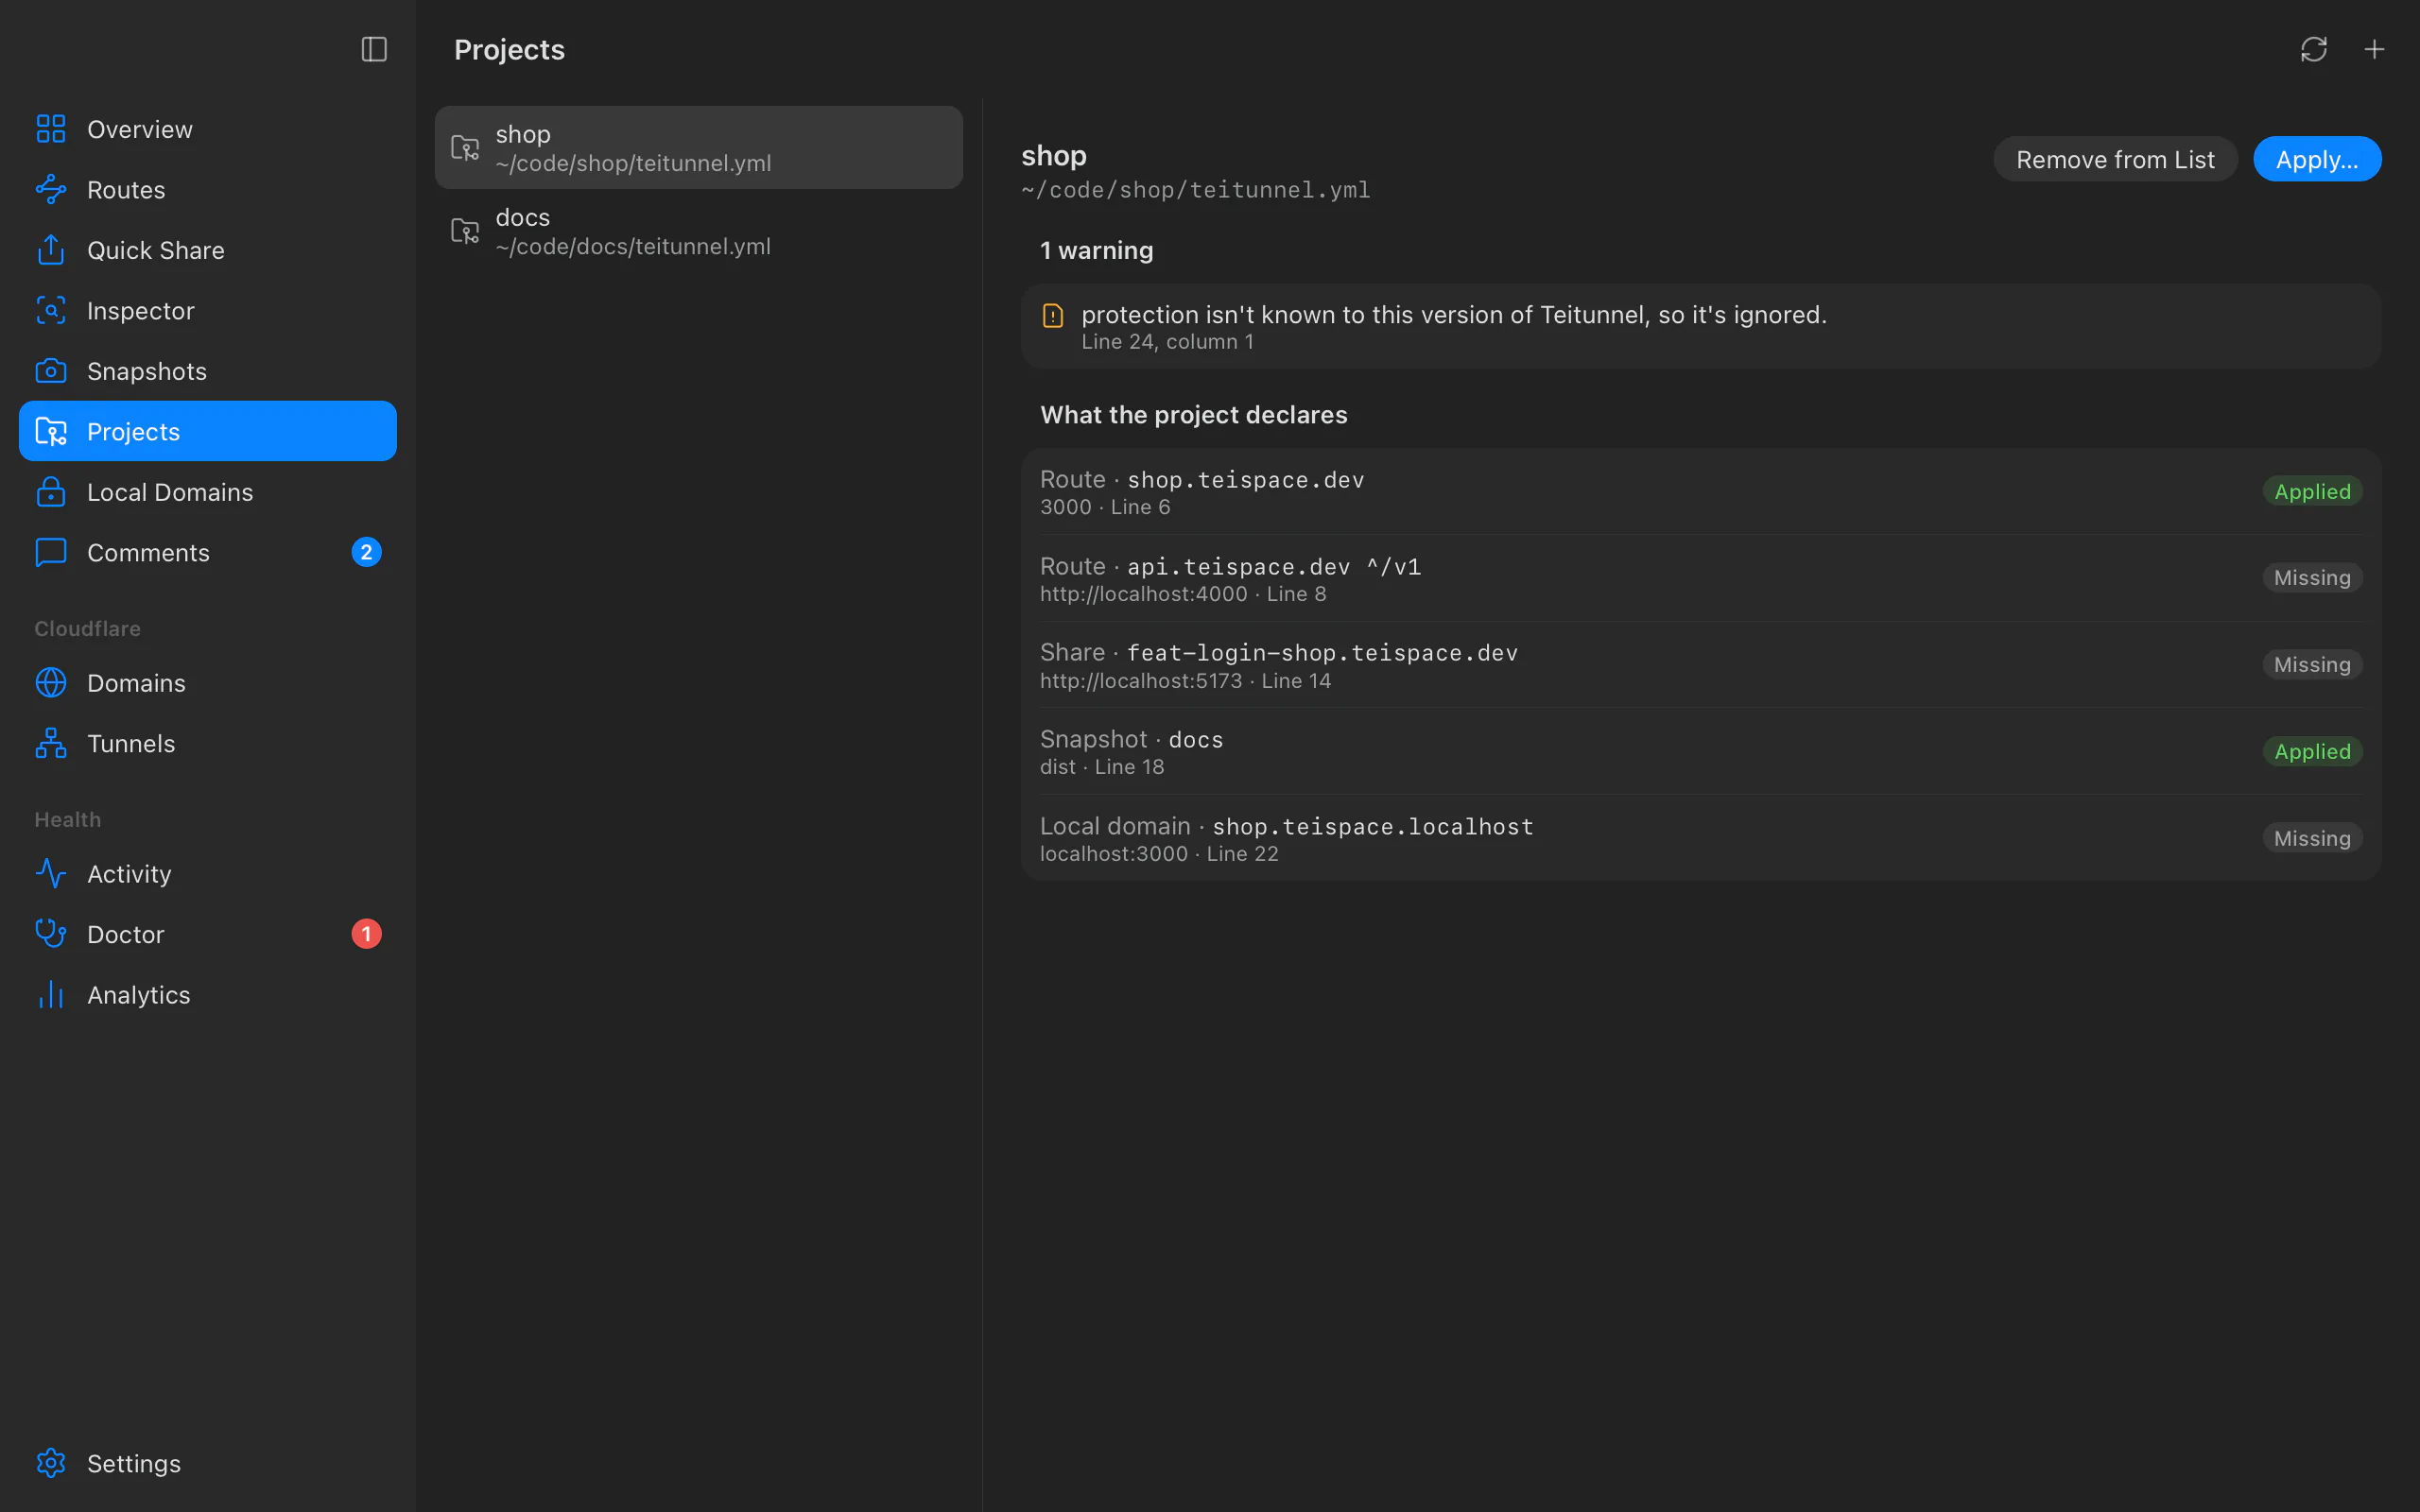Click the 'Line 24, column 1' warning text

coord(1167,342)
